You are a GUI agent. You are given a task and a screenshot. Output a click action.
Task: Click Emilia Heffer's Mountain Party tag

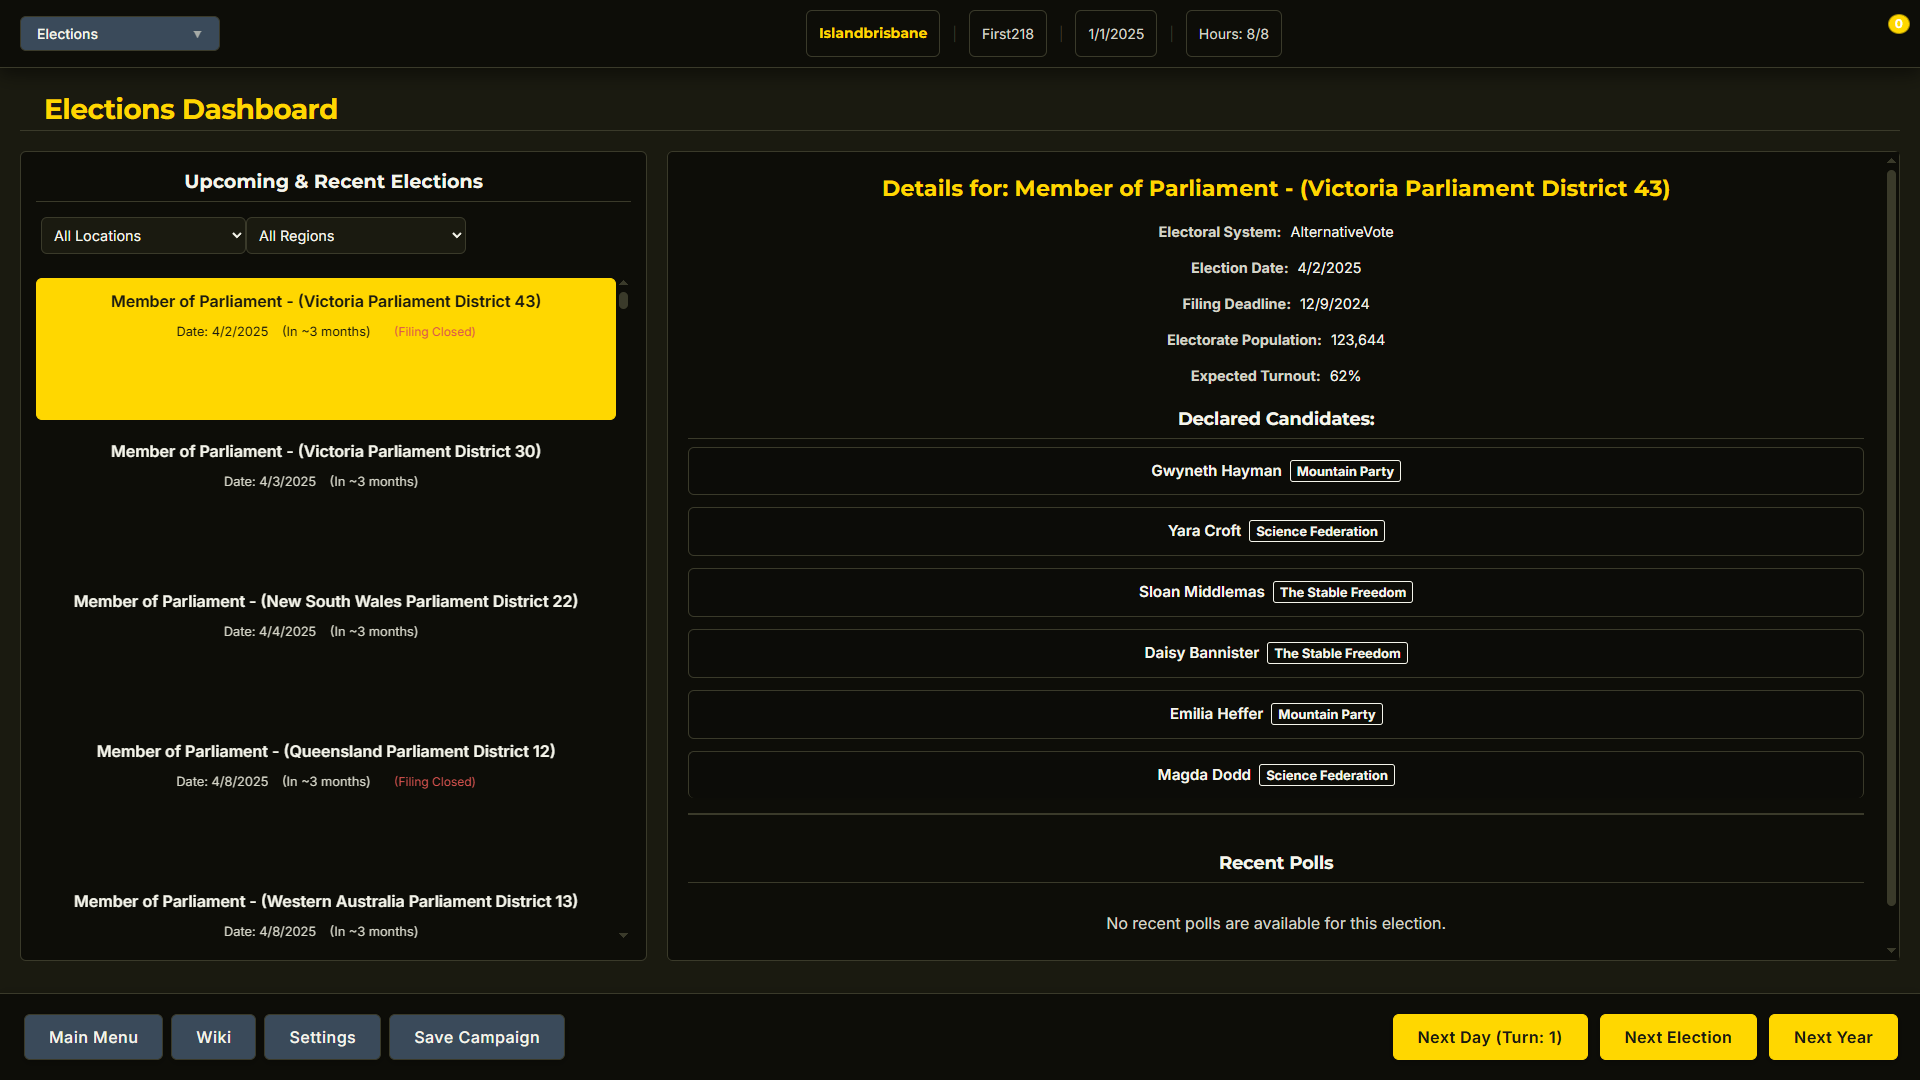coord(1326,715)
